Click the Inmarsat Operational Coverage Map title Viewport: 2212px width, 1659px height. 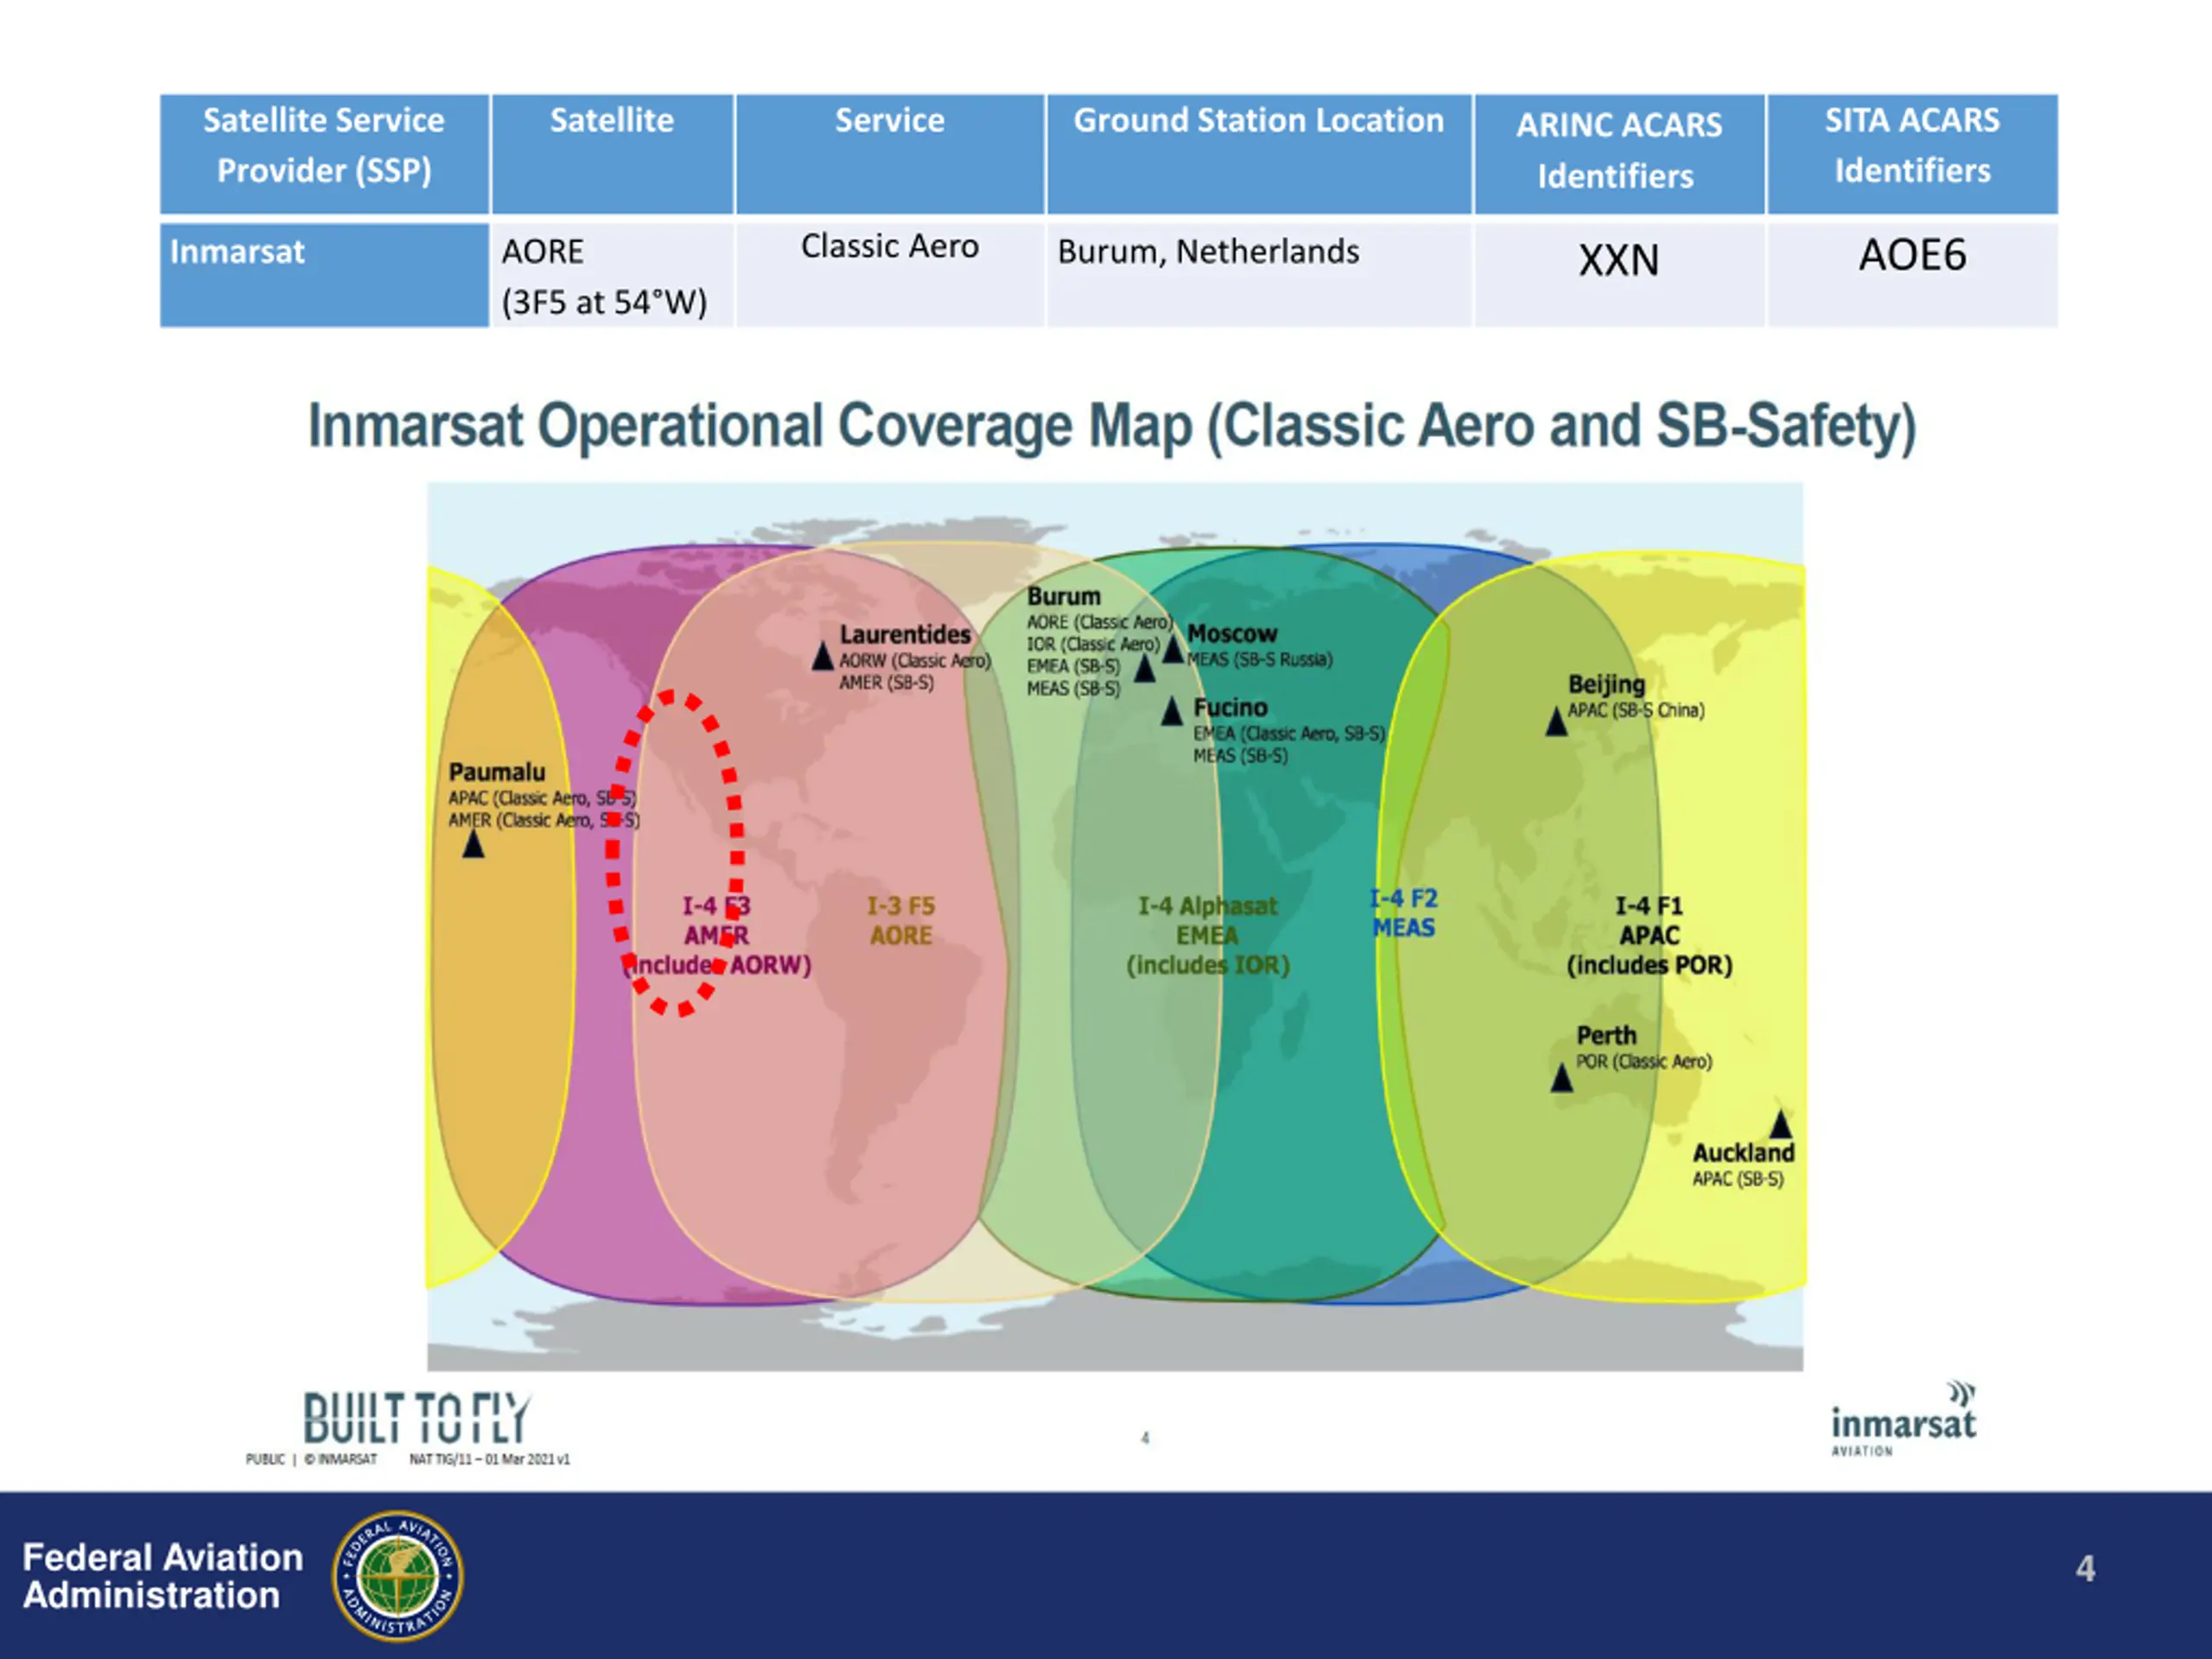1112,427
